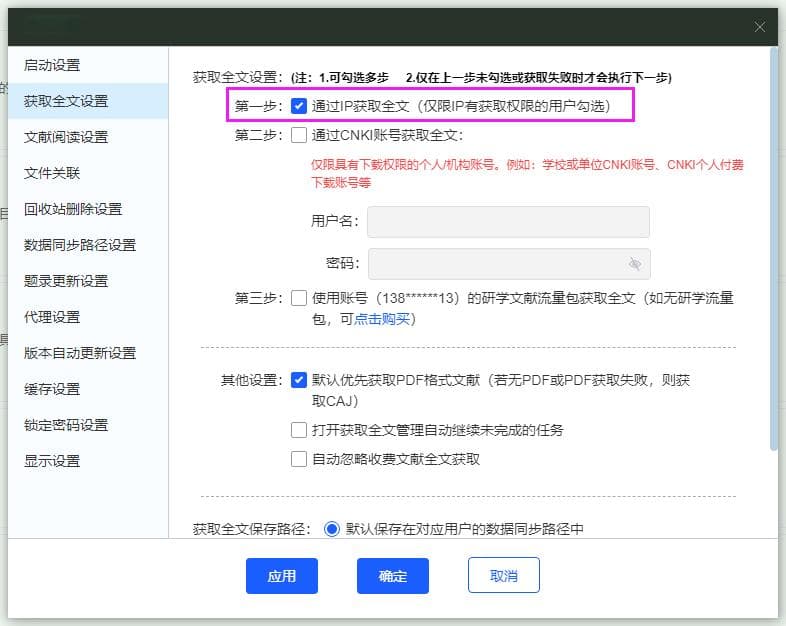Open 题录更新设置 section

tap(66, 281)
